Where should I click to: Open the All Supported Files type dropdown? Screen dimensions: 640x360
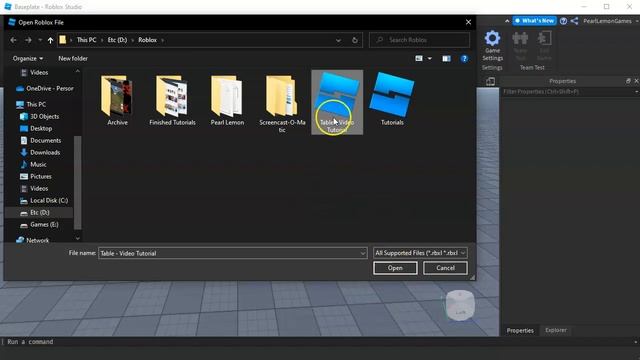(420, 253)
